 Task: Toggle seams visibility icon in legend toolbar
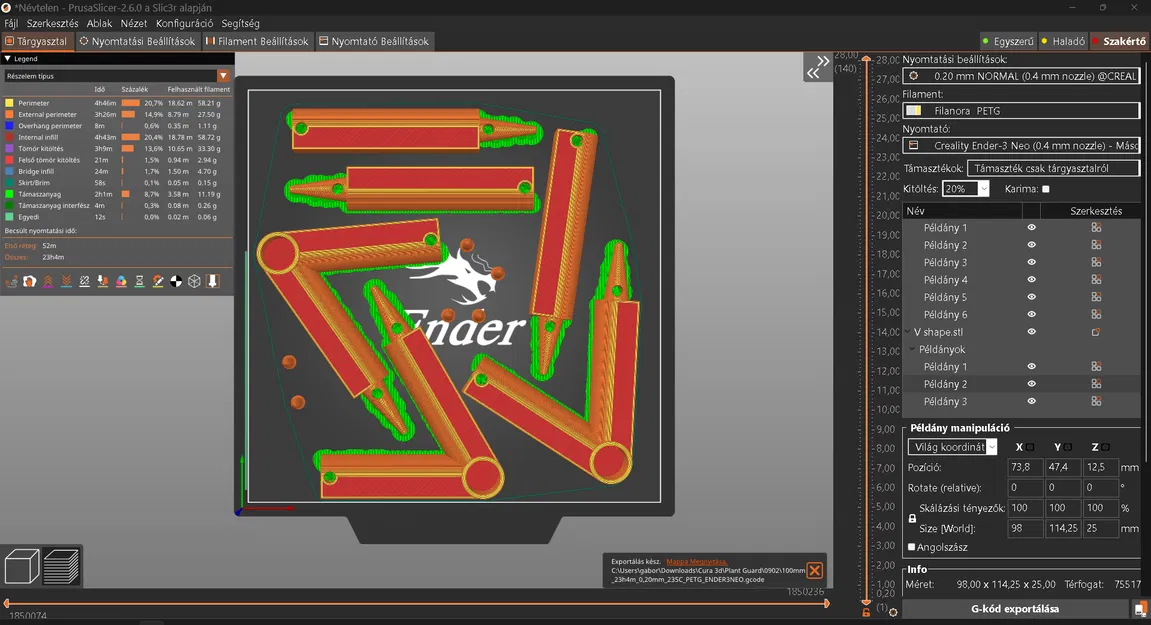click(x=84, y=281)
